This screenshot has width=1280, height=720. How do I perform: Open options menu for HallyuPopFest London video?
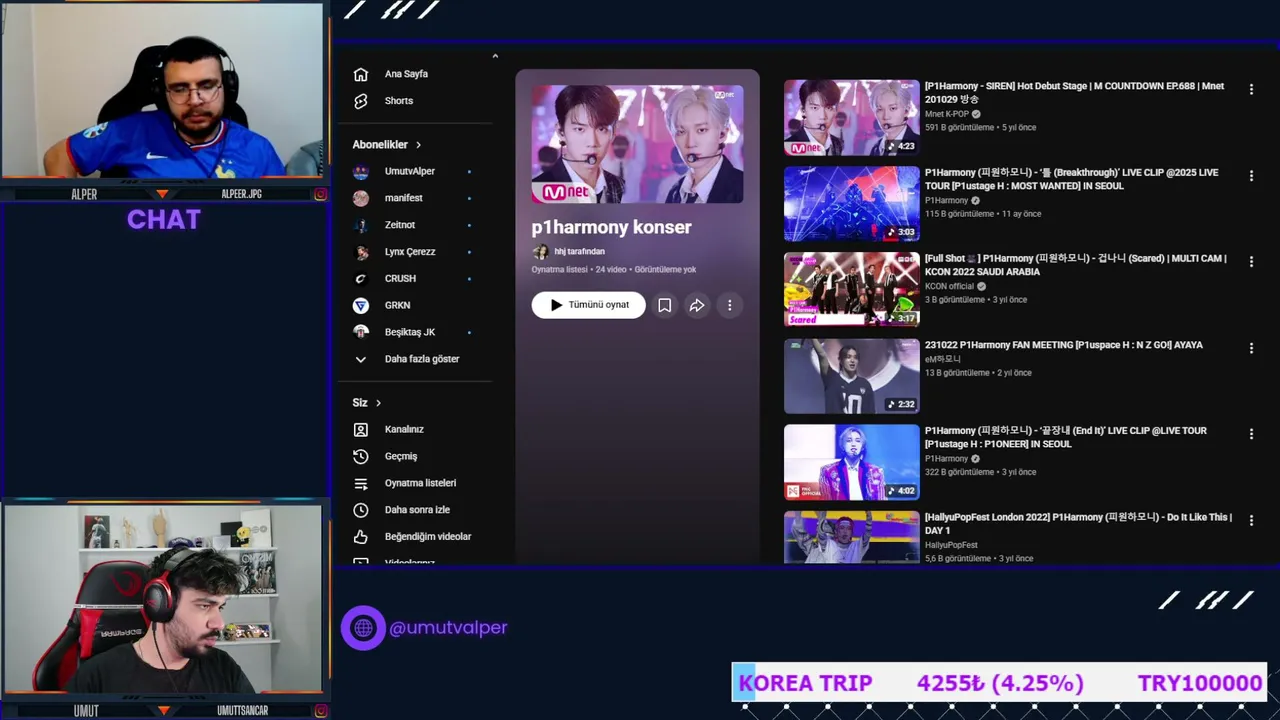click(x=1251, y=520)
